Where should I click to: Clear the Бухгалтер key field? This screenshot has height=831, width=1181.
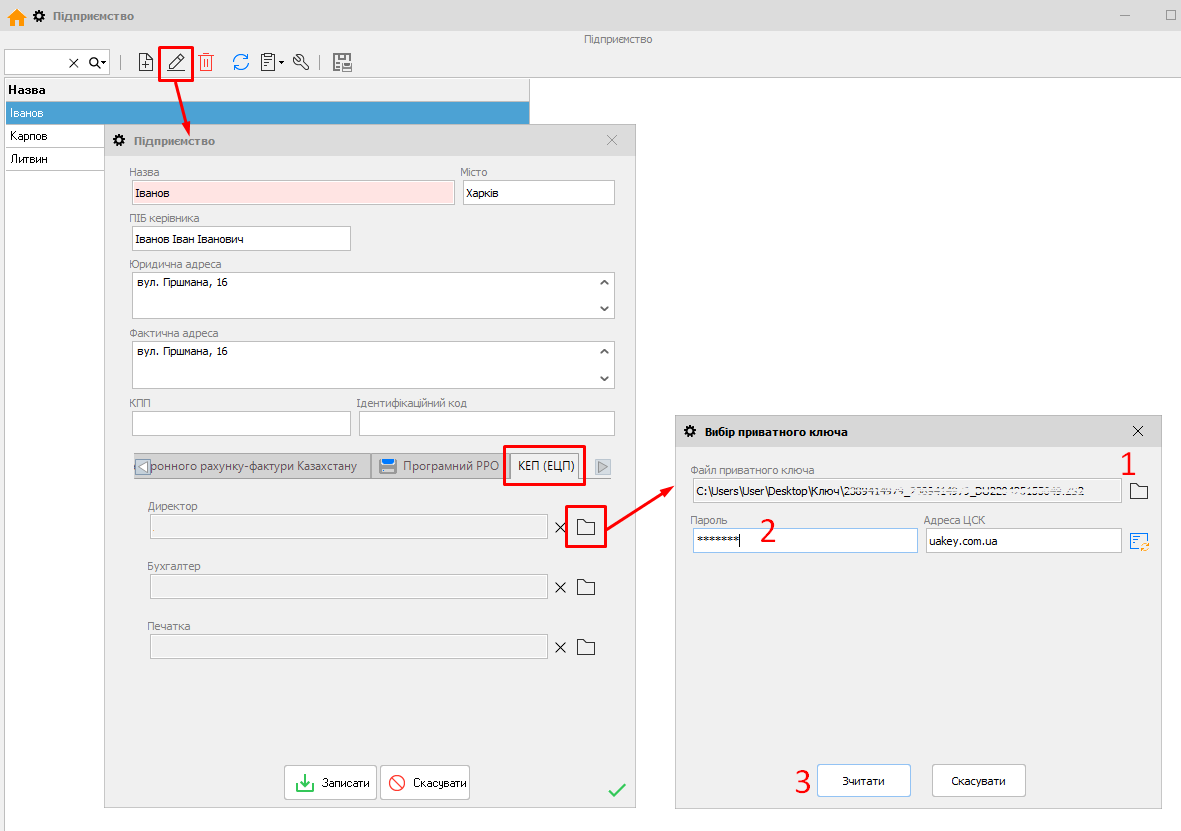pos(560,588)
